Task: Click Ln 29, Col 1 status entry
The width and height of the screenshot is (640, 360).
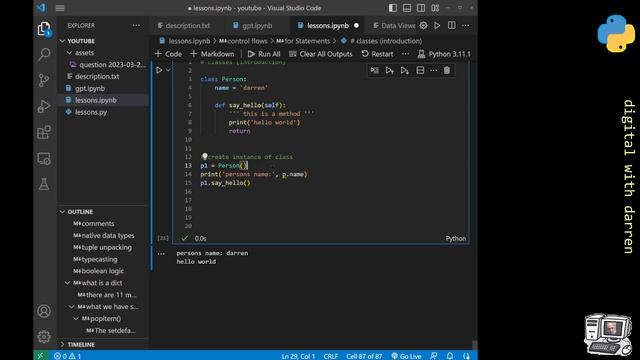Action: click(x=298, y=356)
